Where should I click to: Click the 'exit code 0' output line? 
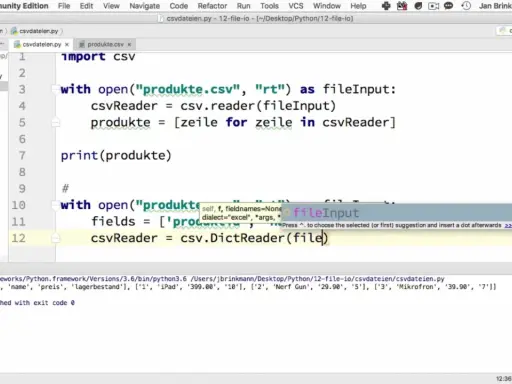click(37, 303)
